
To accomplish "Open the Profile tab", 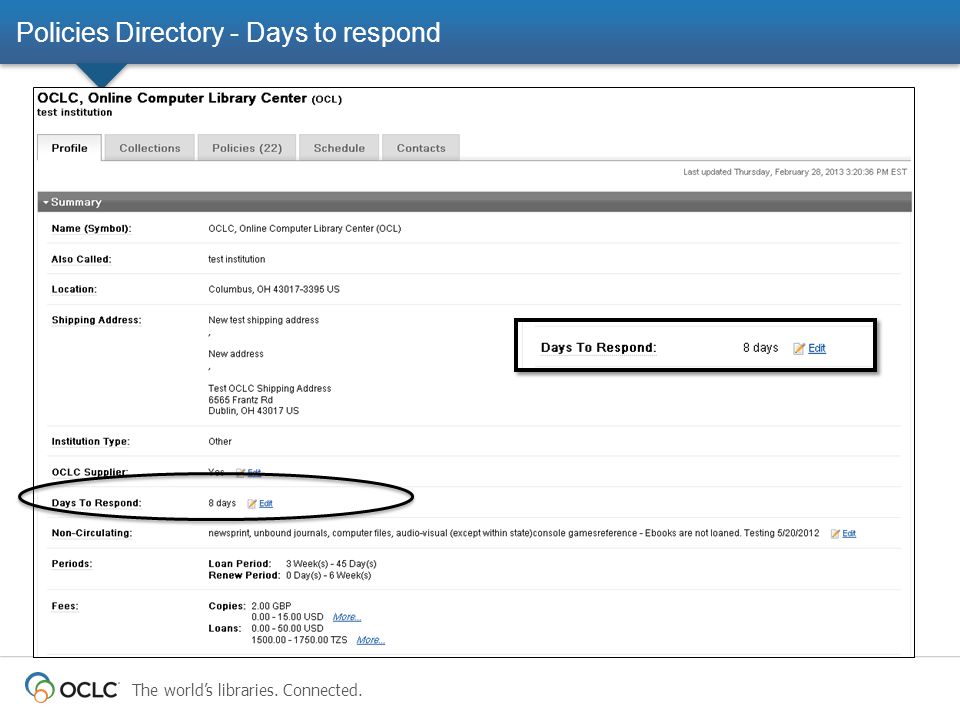I will [69, 148].
